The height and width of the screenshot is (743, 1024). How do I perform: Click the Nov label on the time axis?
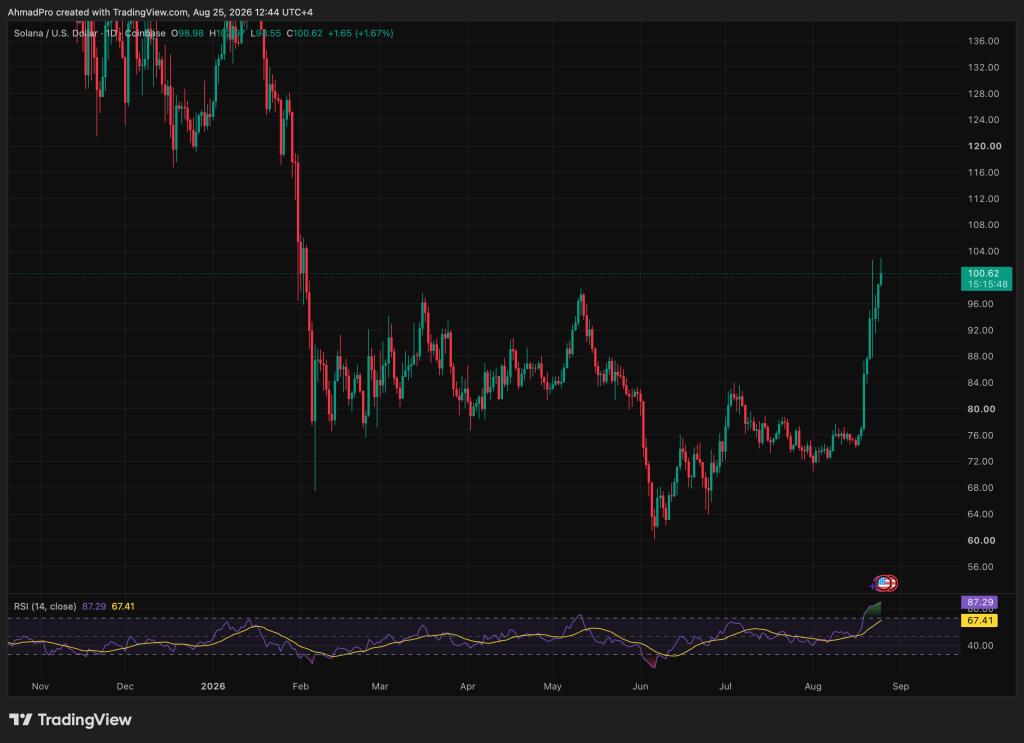[x=40, y=686]
